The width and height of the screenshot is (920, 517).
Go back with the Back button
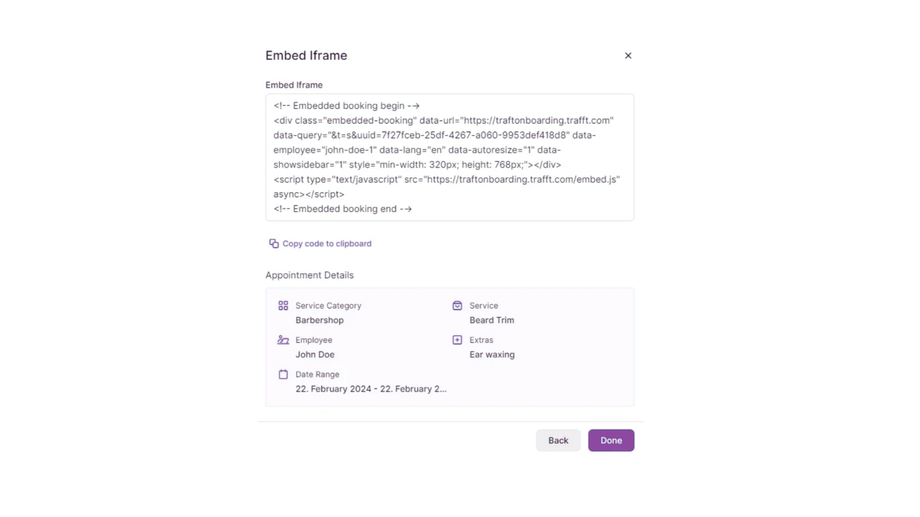[558, 440]
